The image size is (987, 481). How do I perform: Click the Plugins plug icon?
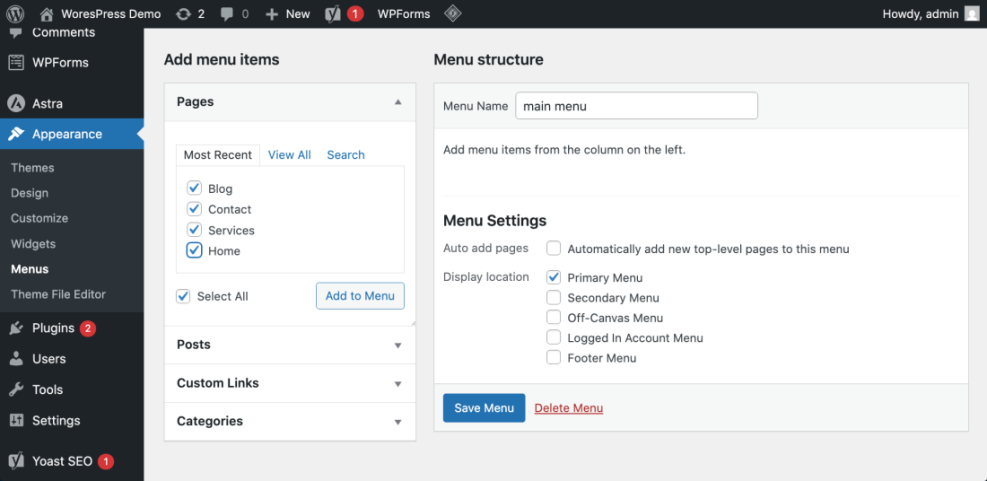(16, 328)
